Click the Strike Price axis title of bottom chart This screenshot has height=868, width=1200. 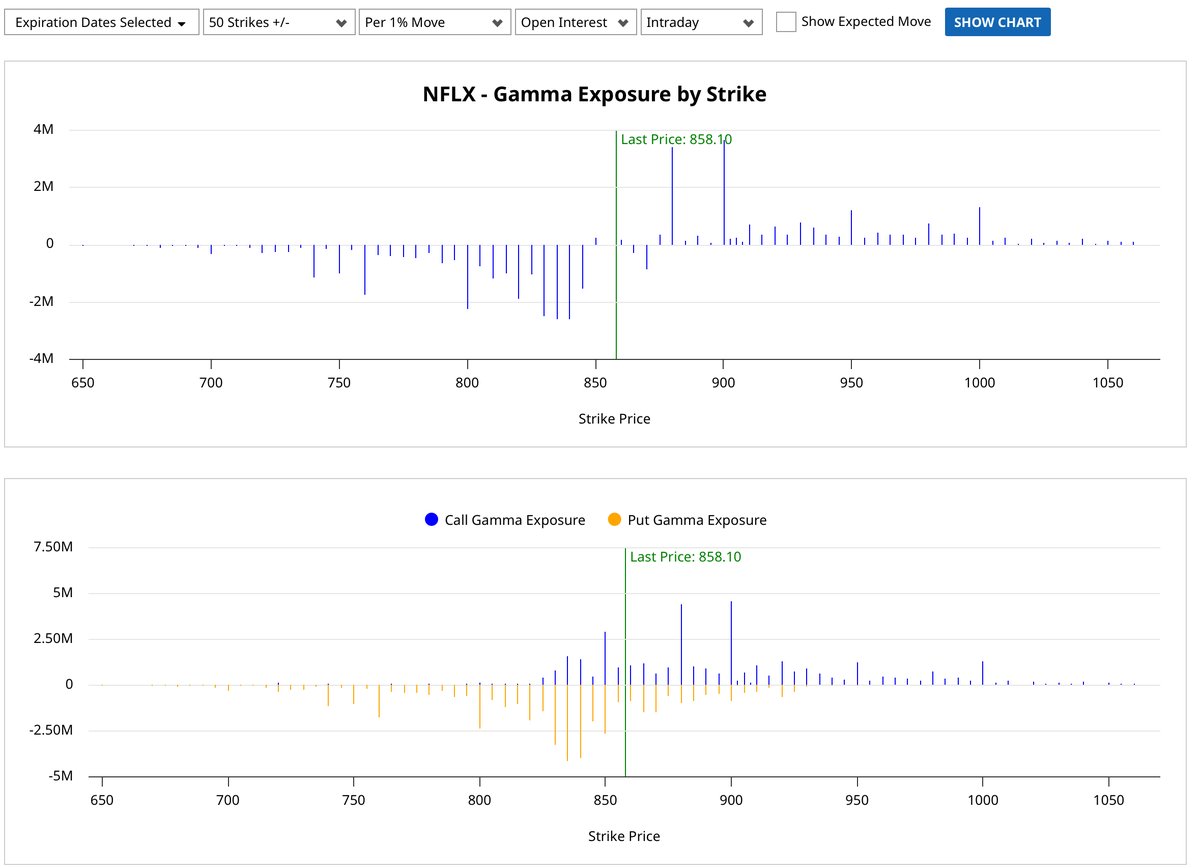[624, 836]
